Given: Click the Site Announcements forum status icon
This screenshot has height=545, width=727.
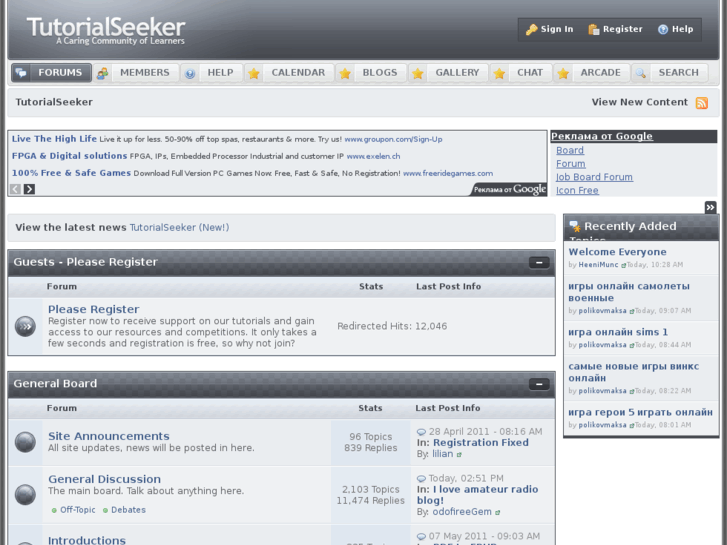Looking at the screenshot, I should coord(26,442).
